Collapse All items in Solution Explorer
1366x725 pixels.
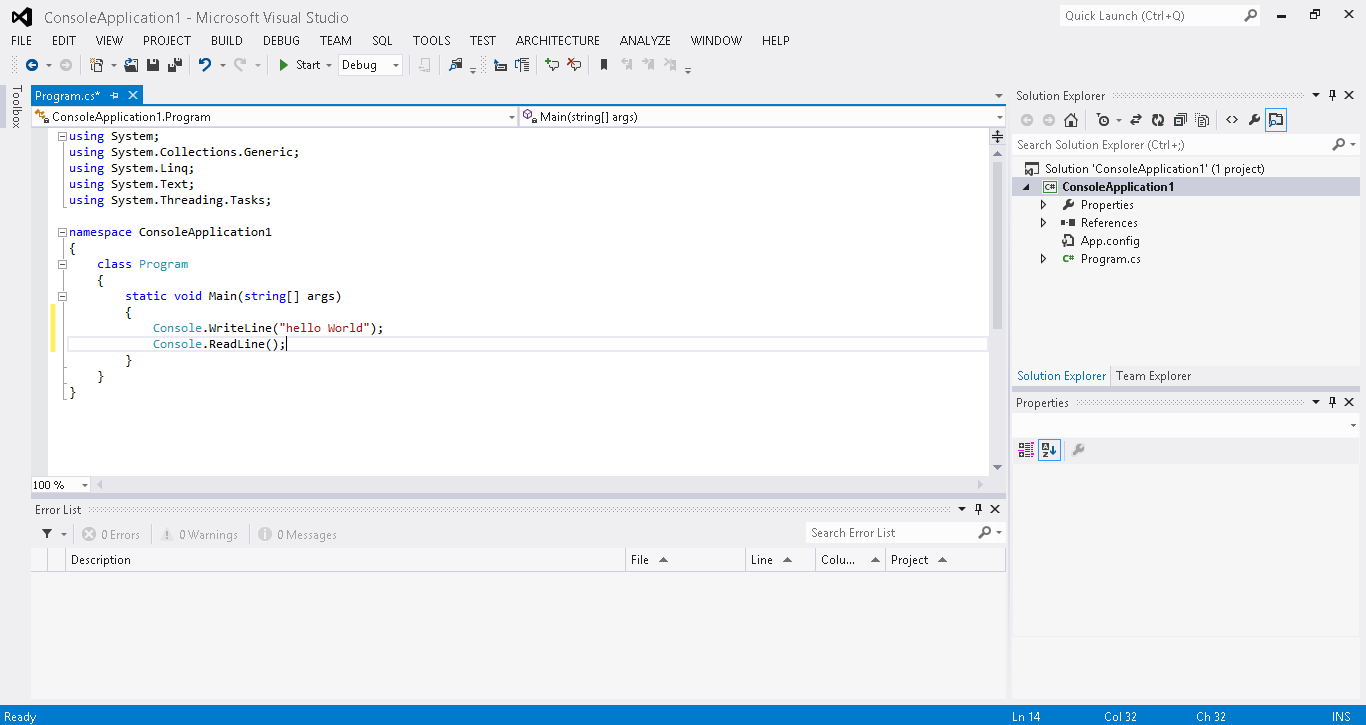click(x=1181, y=118)
